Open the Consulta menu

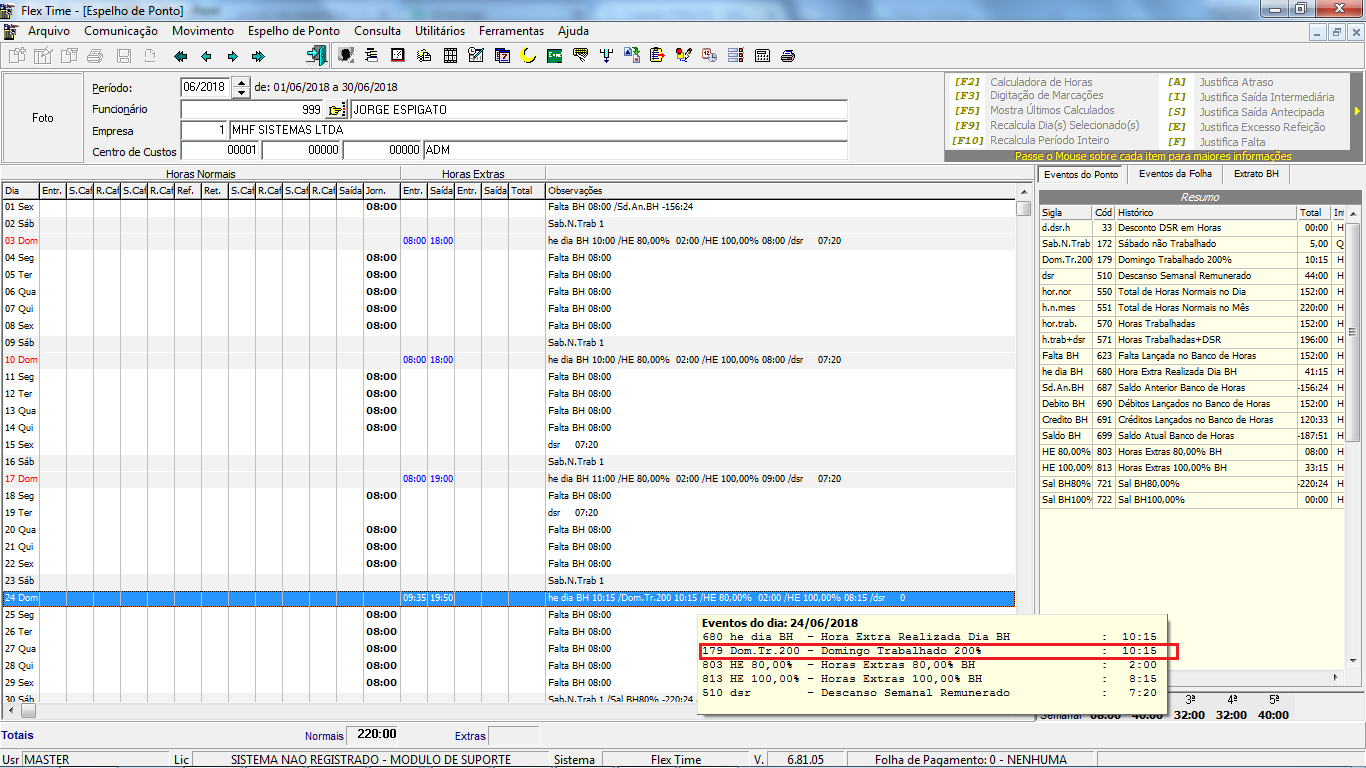378,31
